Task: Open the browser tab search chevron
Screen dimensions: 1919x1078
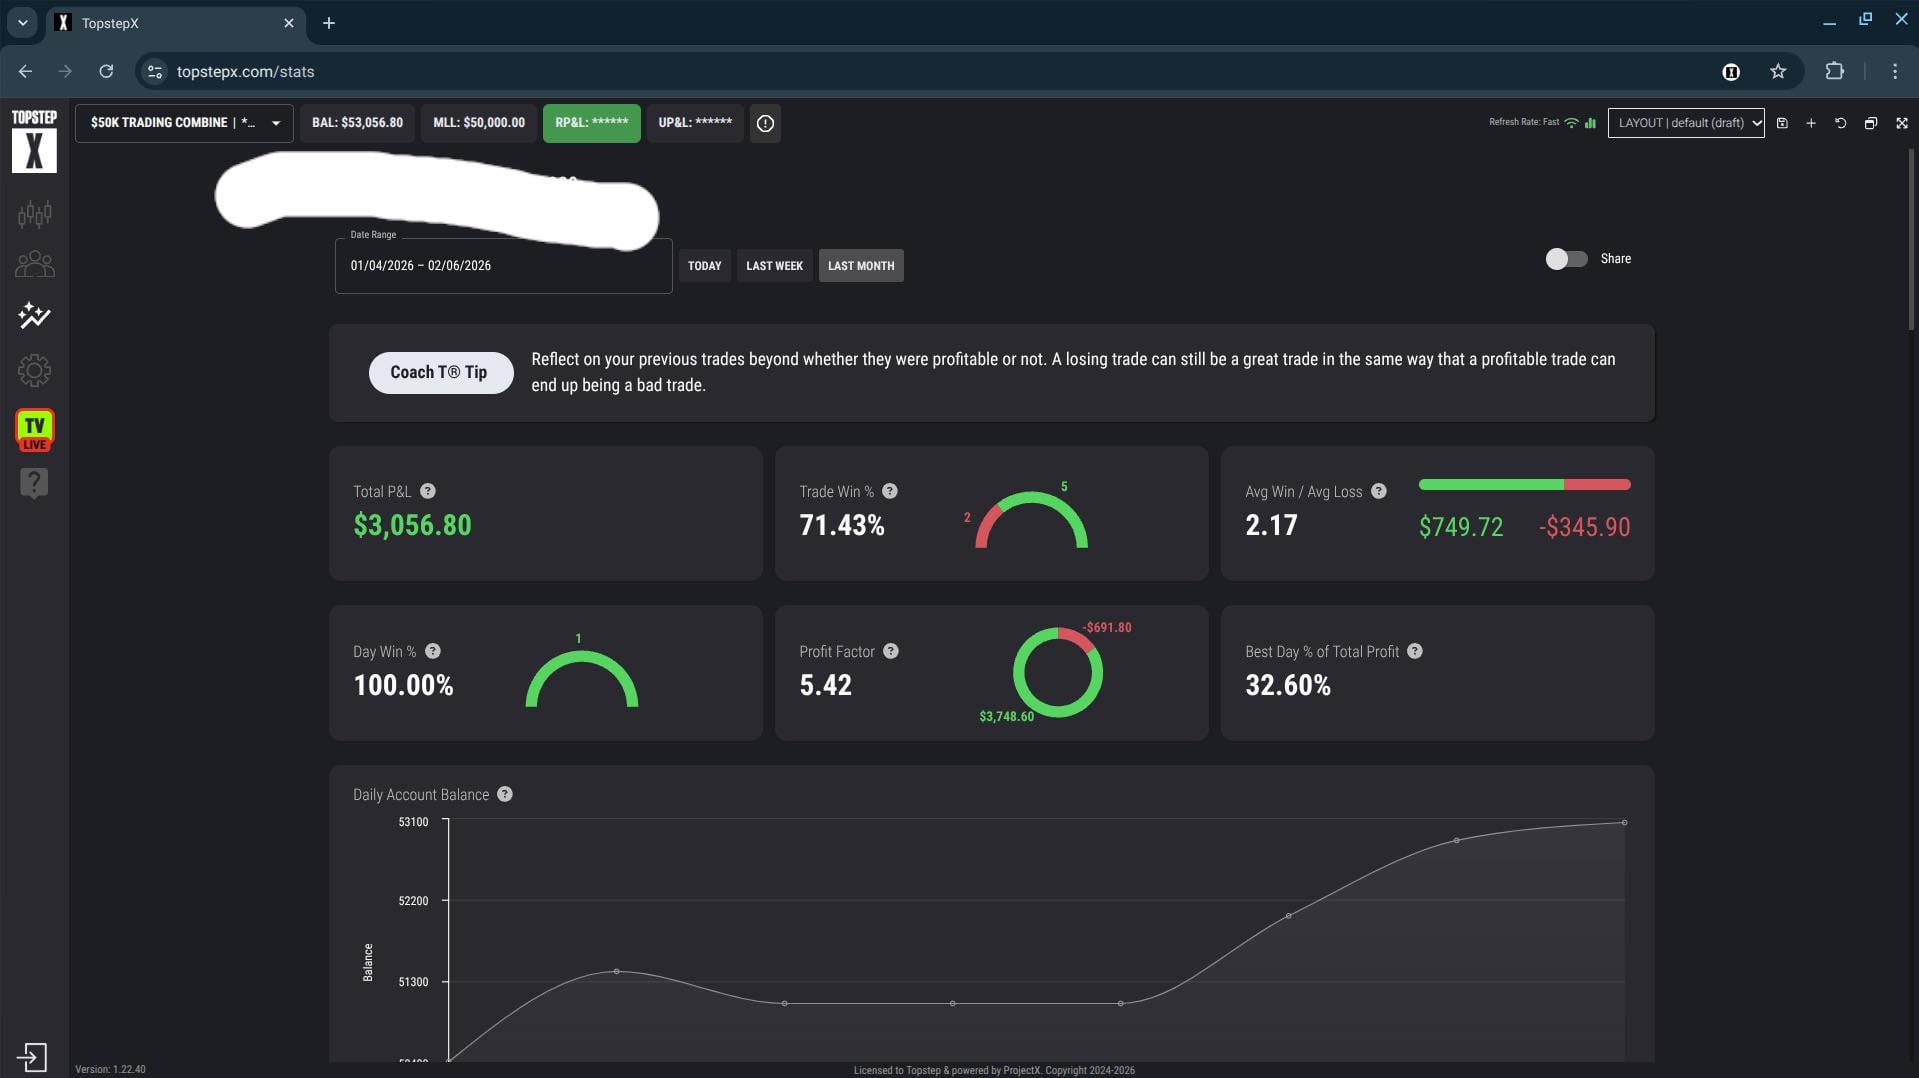Action: point(22,22)
